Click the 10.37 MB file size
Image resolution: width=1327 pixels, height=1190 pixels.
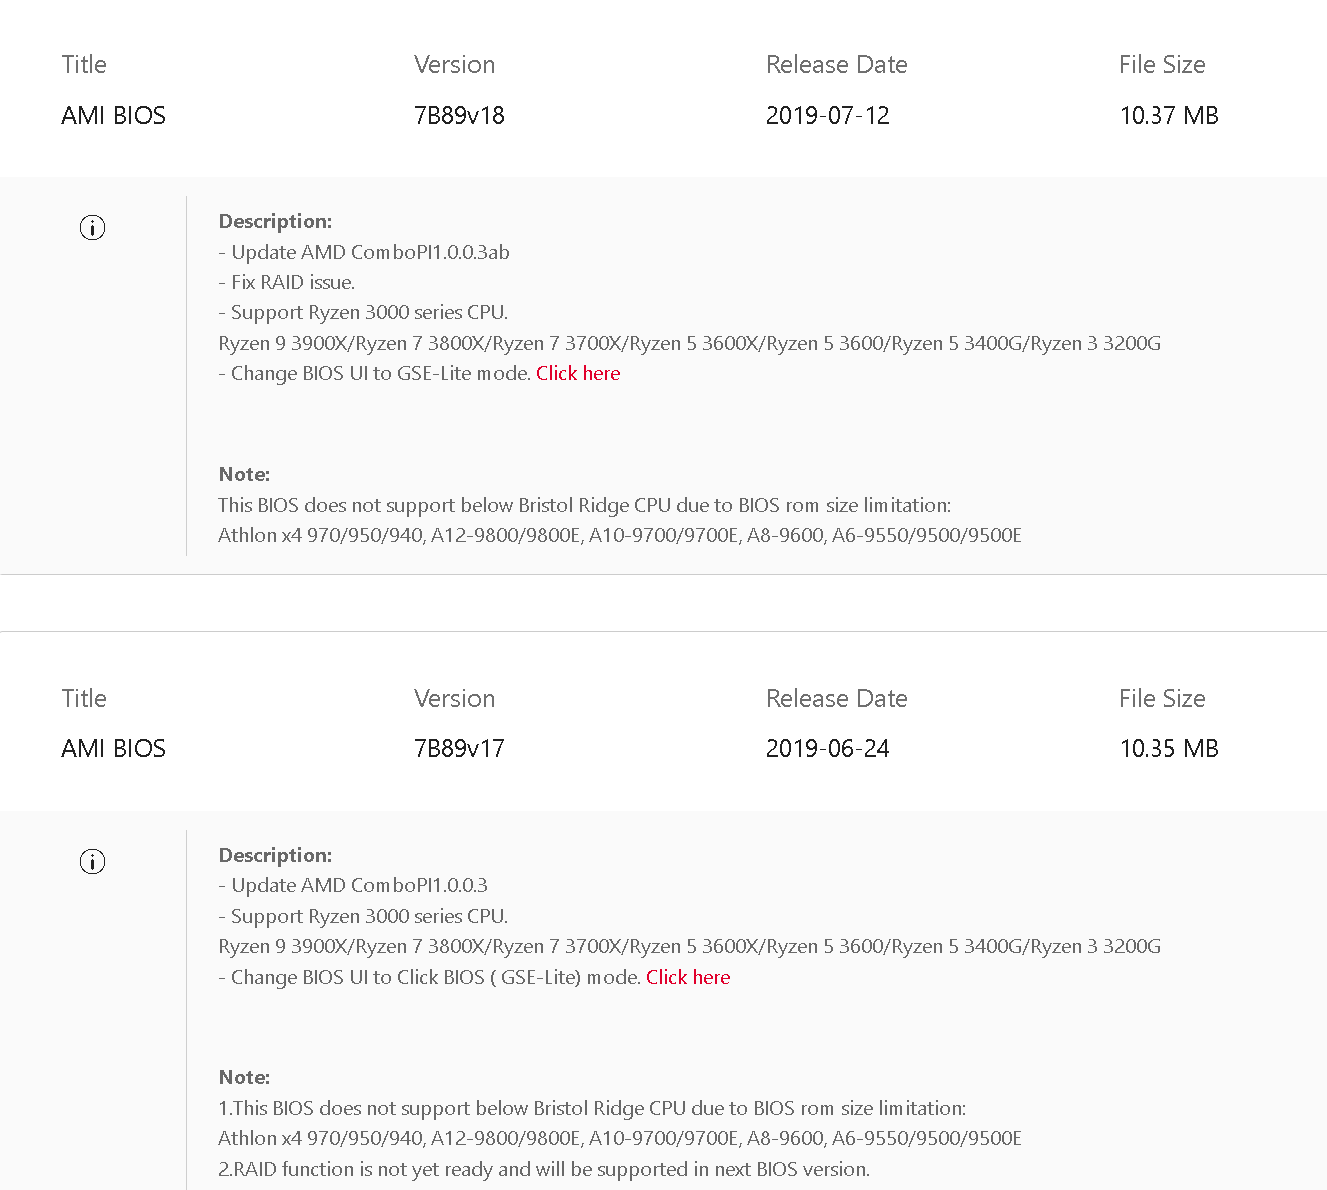pos(1168,116)
